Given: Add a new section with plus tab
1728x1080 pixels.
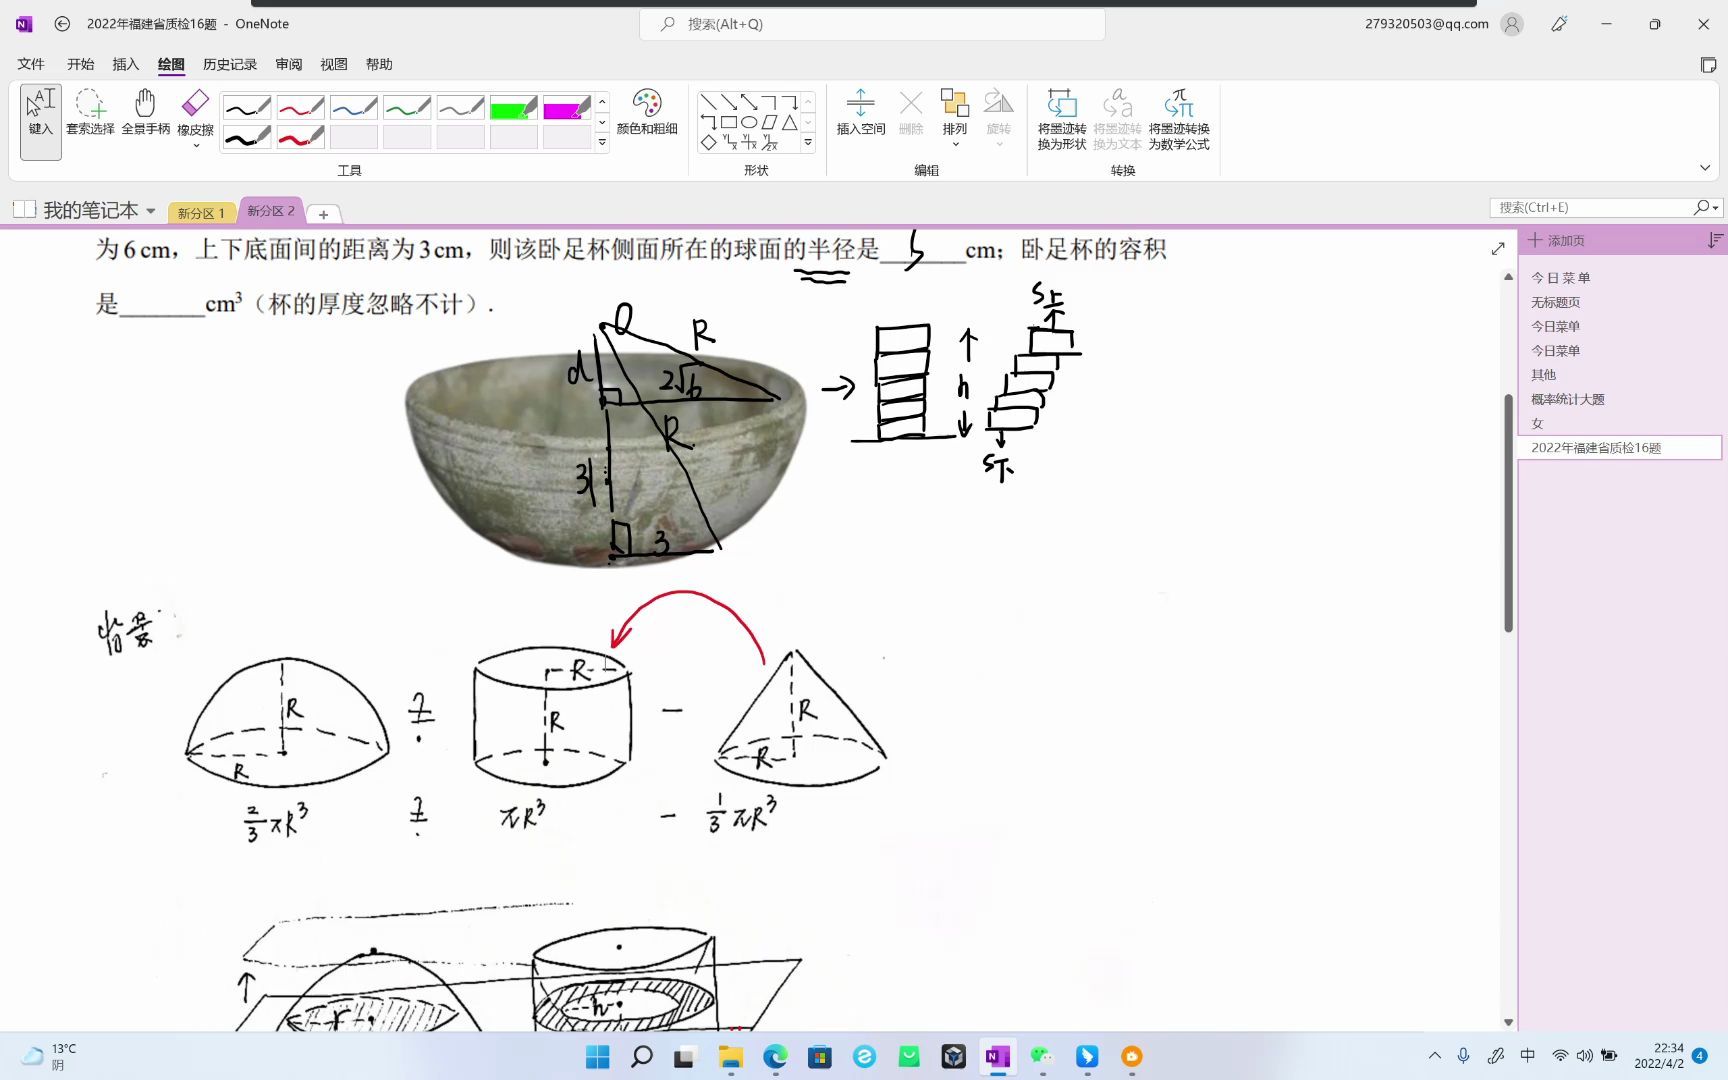Looking at the screenshot, I should coord(323,214).
